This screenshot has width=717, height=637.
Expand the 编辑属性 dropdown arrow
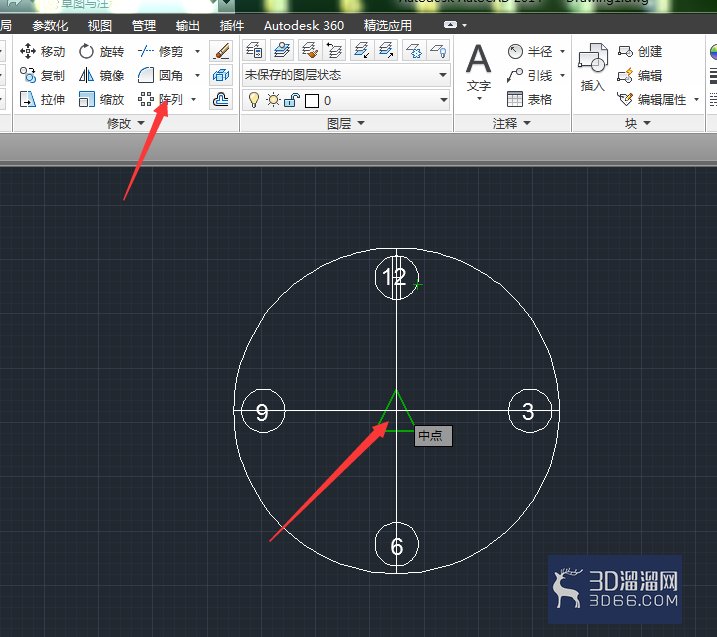696,99
